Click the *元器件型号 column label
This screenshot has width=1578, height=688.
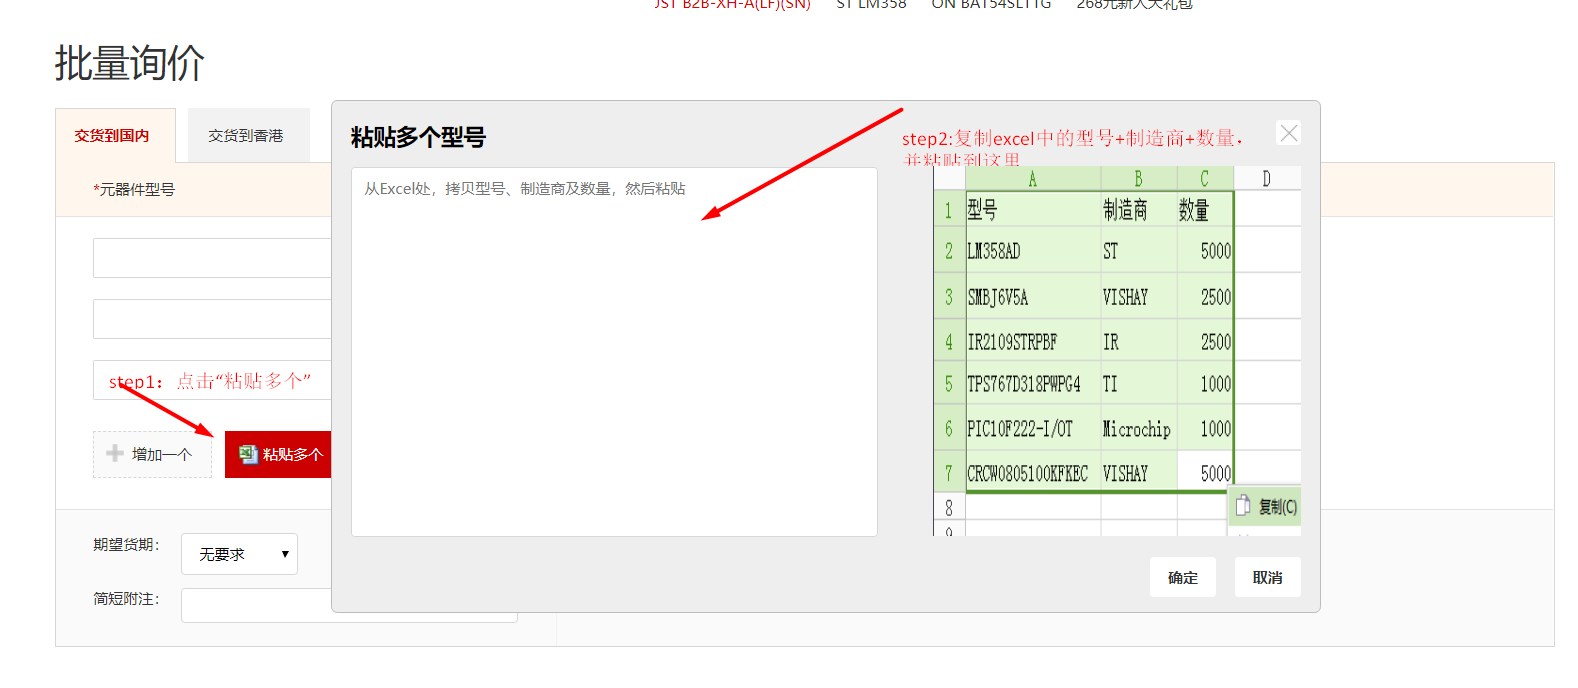[134, 189]
